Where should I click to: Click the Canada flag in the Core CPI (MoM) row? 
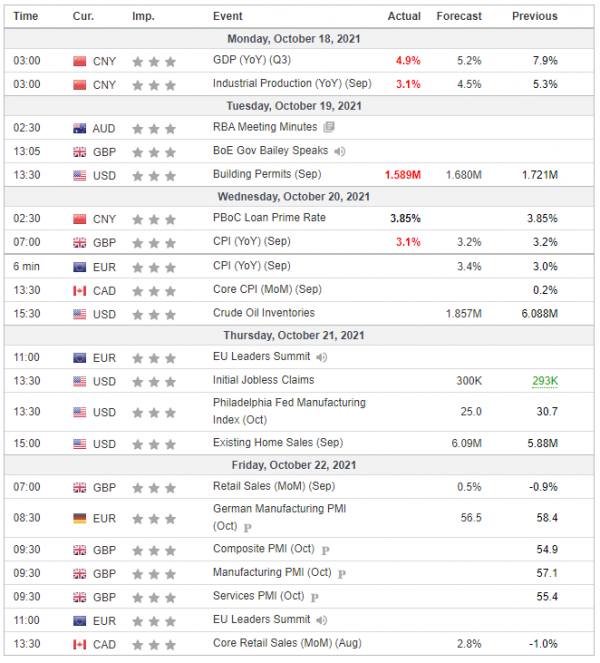79,291
